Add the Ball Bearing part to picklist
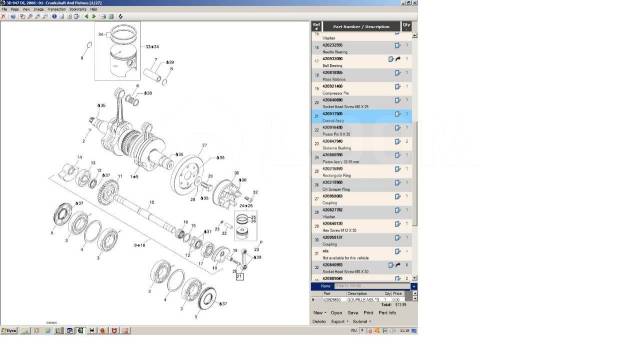 [391, 59]
